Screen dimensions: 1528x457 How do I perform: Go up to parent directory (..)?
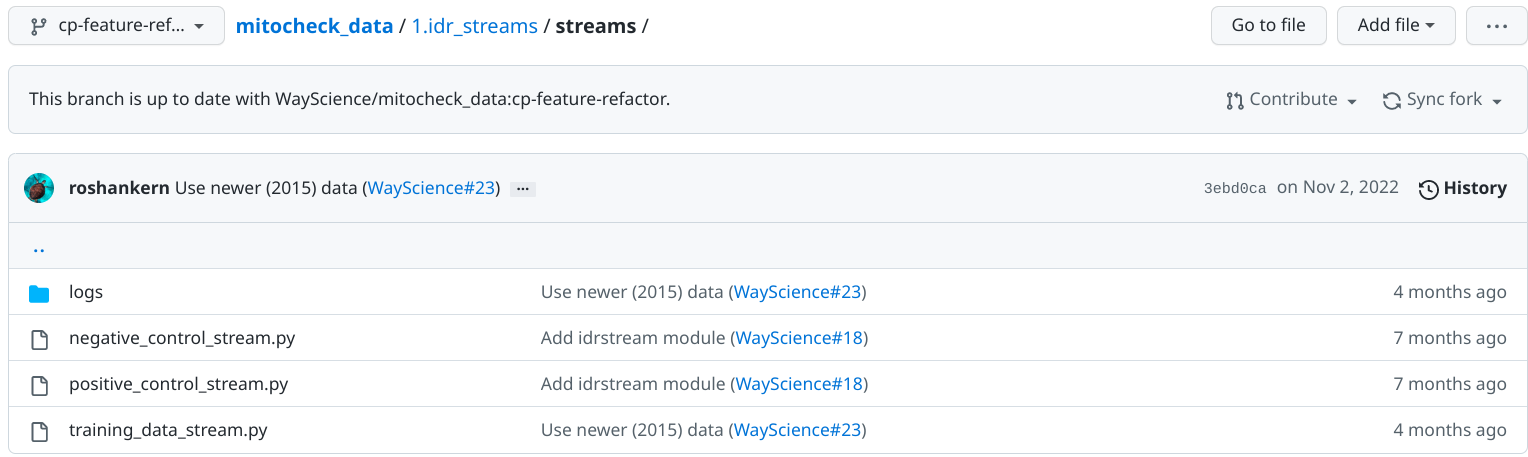pos(39,248)
